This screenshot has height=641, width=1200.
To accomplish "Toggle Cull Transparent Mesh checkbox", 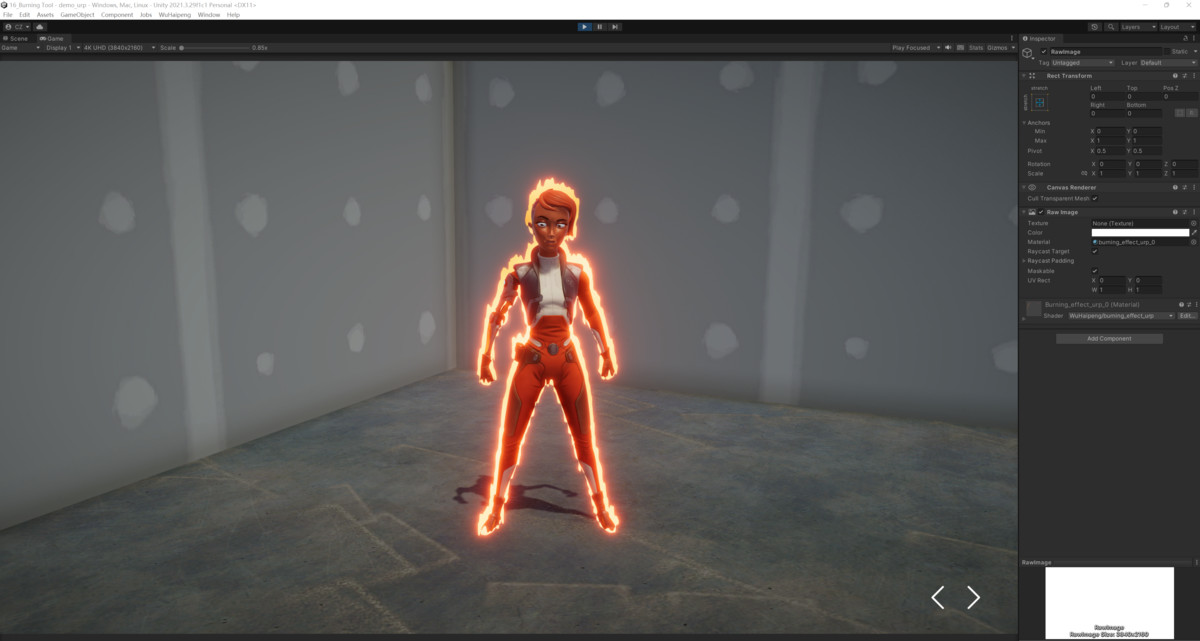I will coord(1095,198).
